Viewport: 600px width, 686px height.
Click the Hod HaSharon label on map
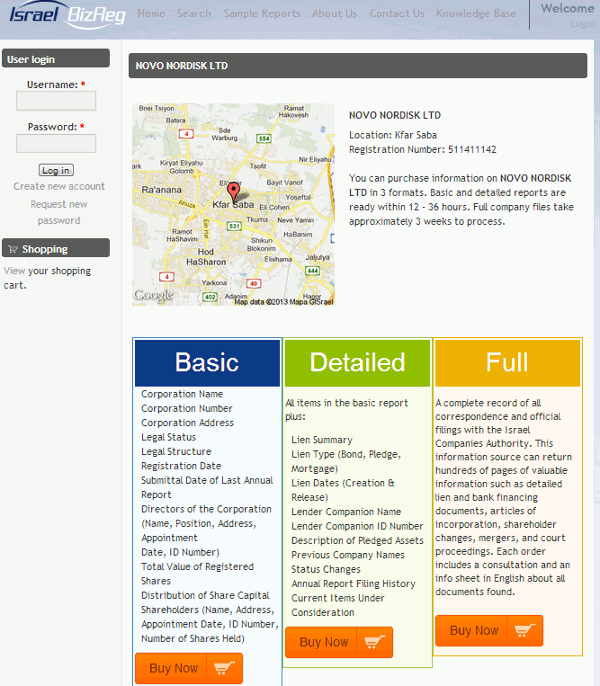point(206,257)
